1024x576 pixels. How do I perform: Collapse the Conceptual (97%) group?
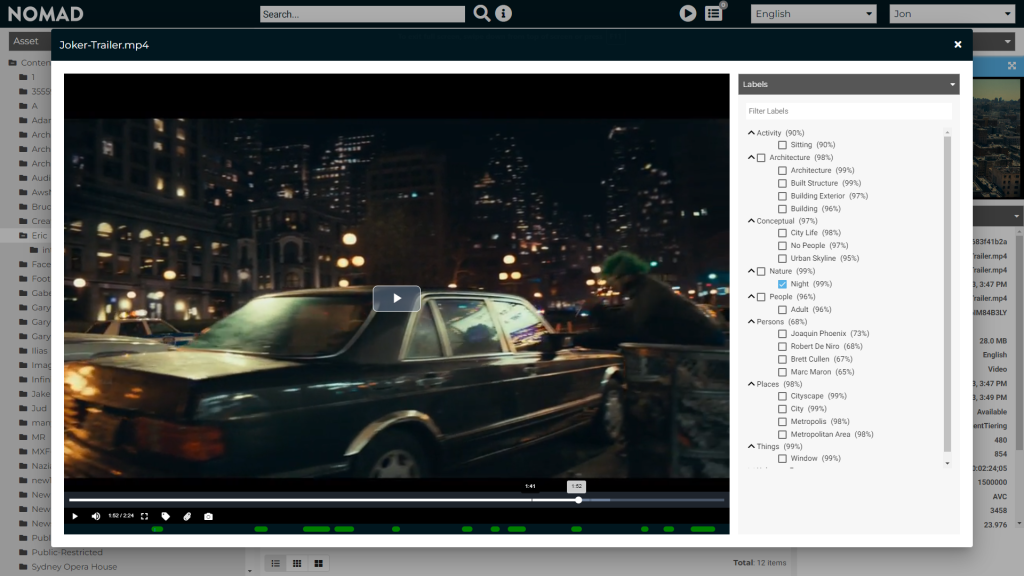(x=751, y=221)
